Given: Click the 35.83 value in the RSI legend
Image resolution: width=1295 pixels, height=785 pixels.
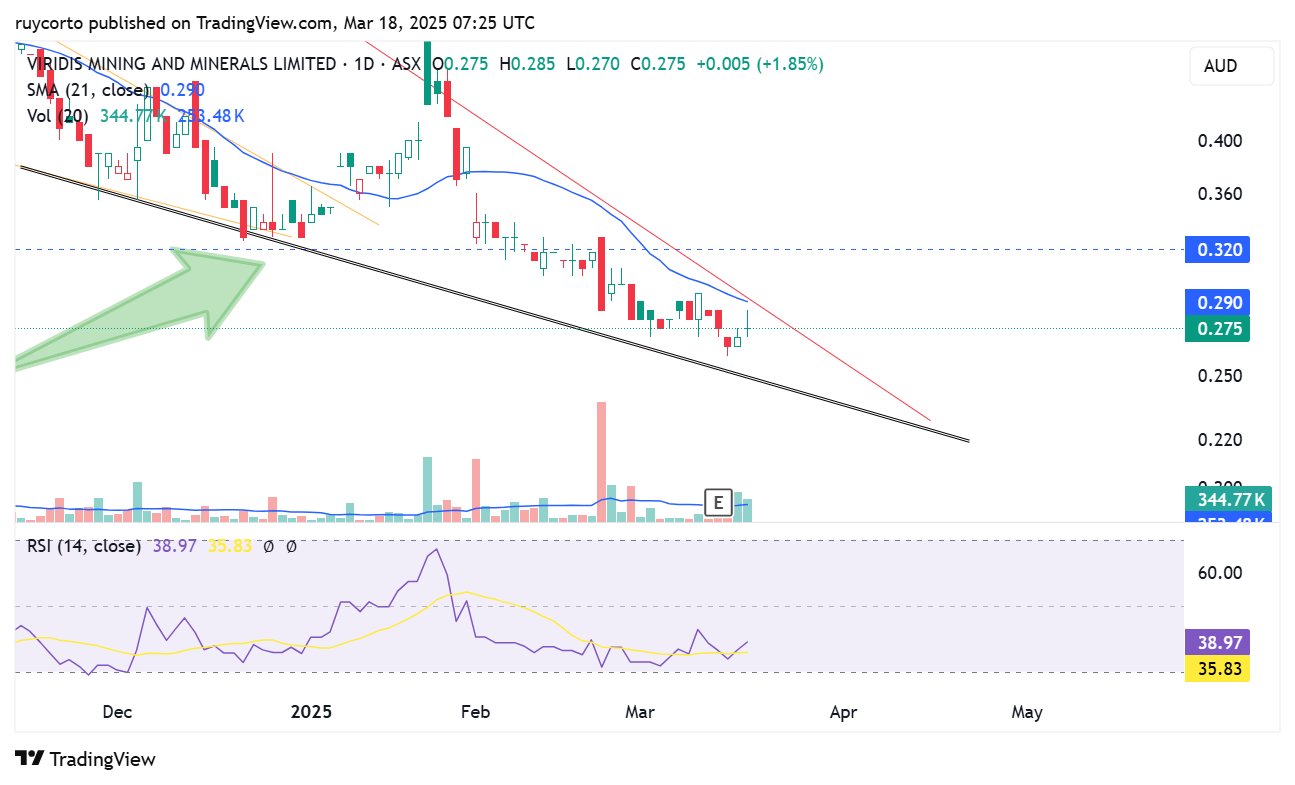Looking at the screenshot, I should pos(230,547).
